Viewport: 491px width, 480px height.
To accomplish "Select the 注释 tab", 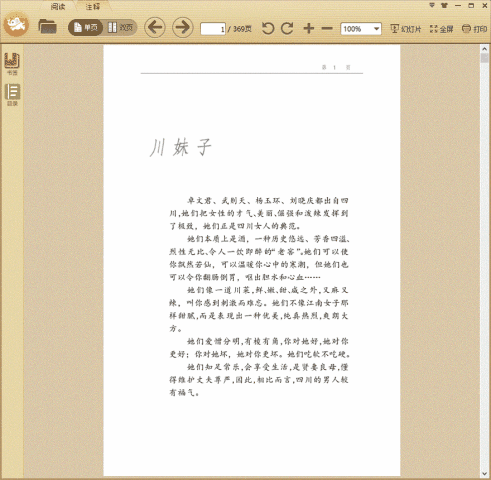I will coord(93,6).
